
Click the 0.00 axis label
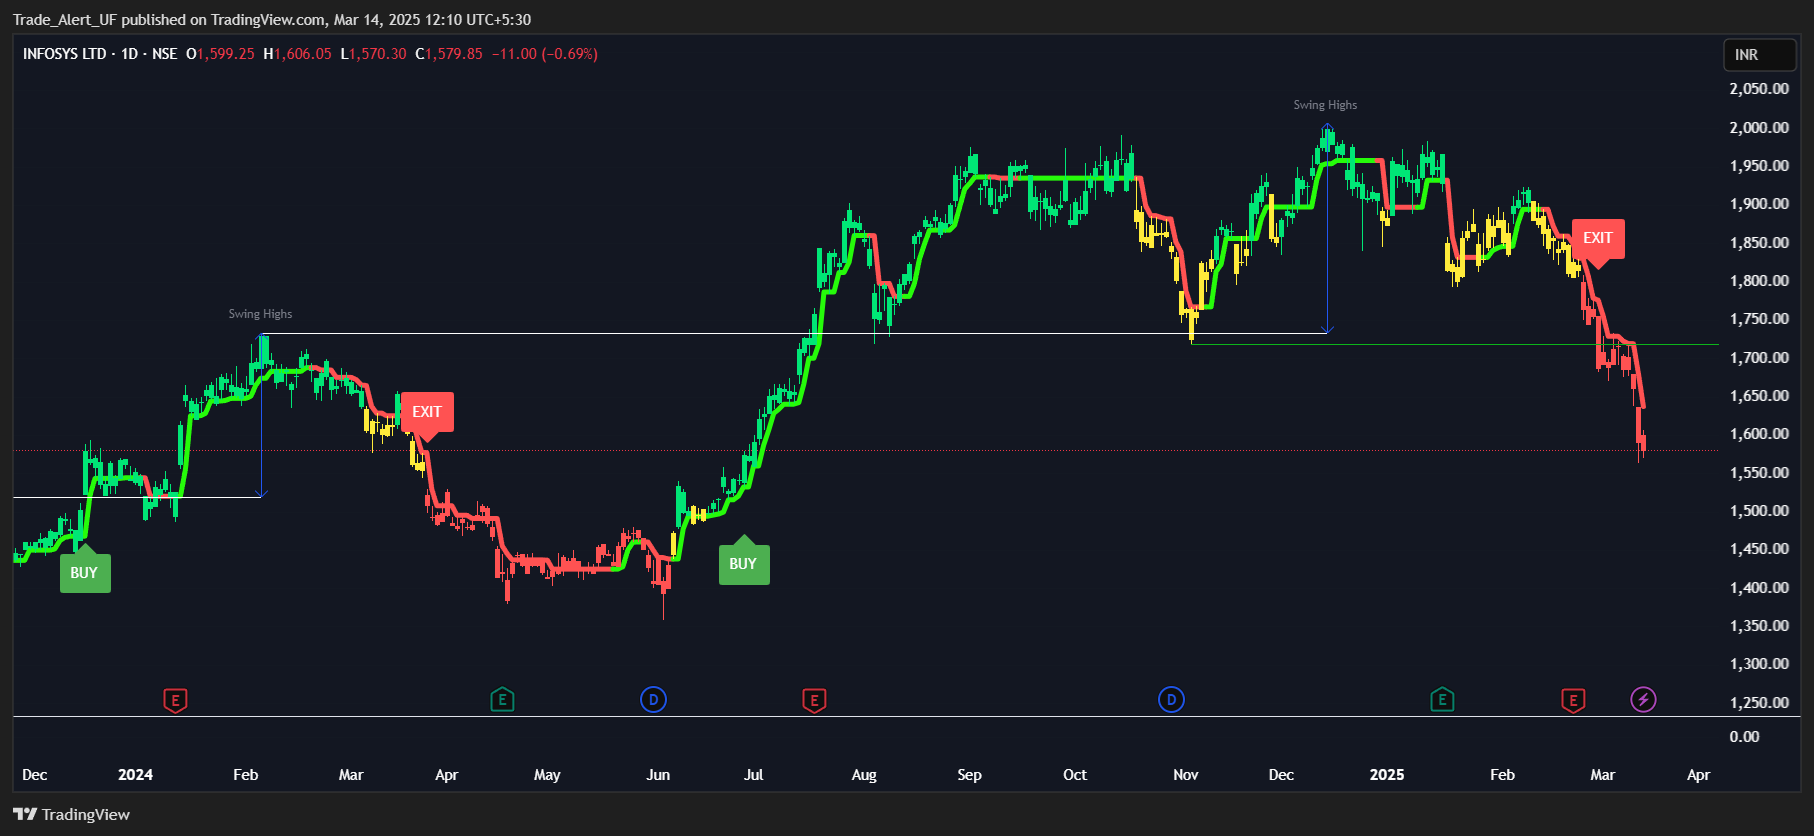(x=1744, y=737)
